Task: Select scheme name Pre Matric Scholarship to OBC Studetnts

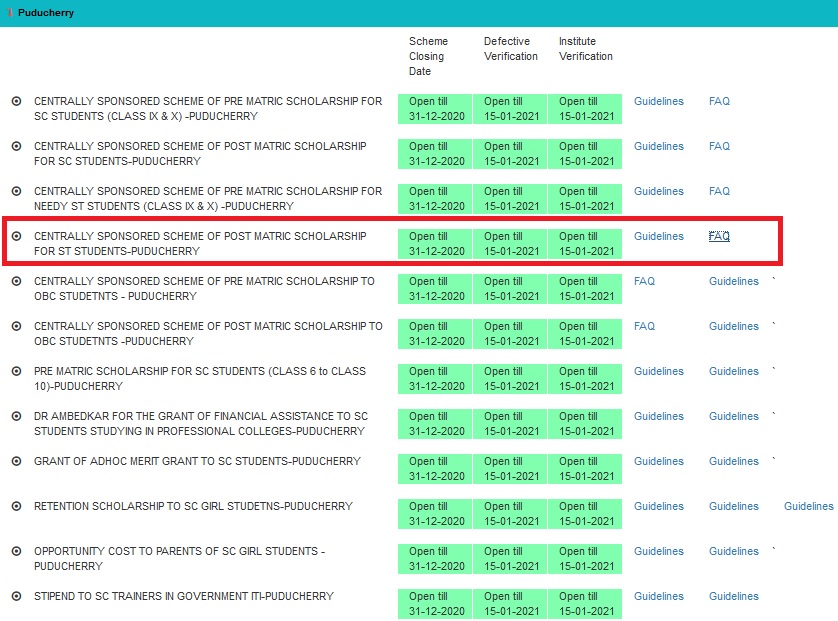Action: 204,288
